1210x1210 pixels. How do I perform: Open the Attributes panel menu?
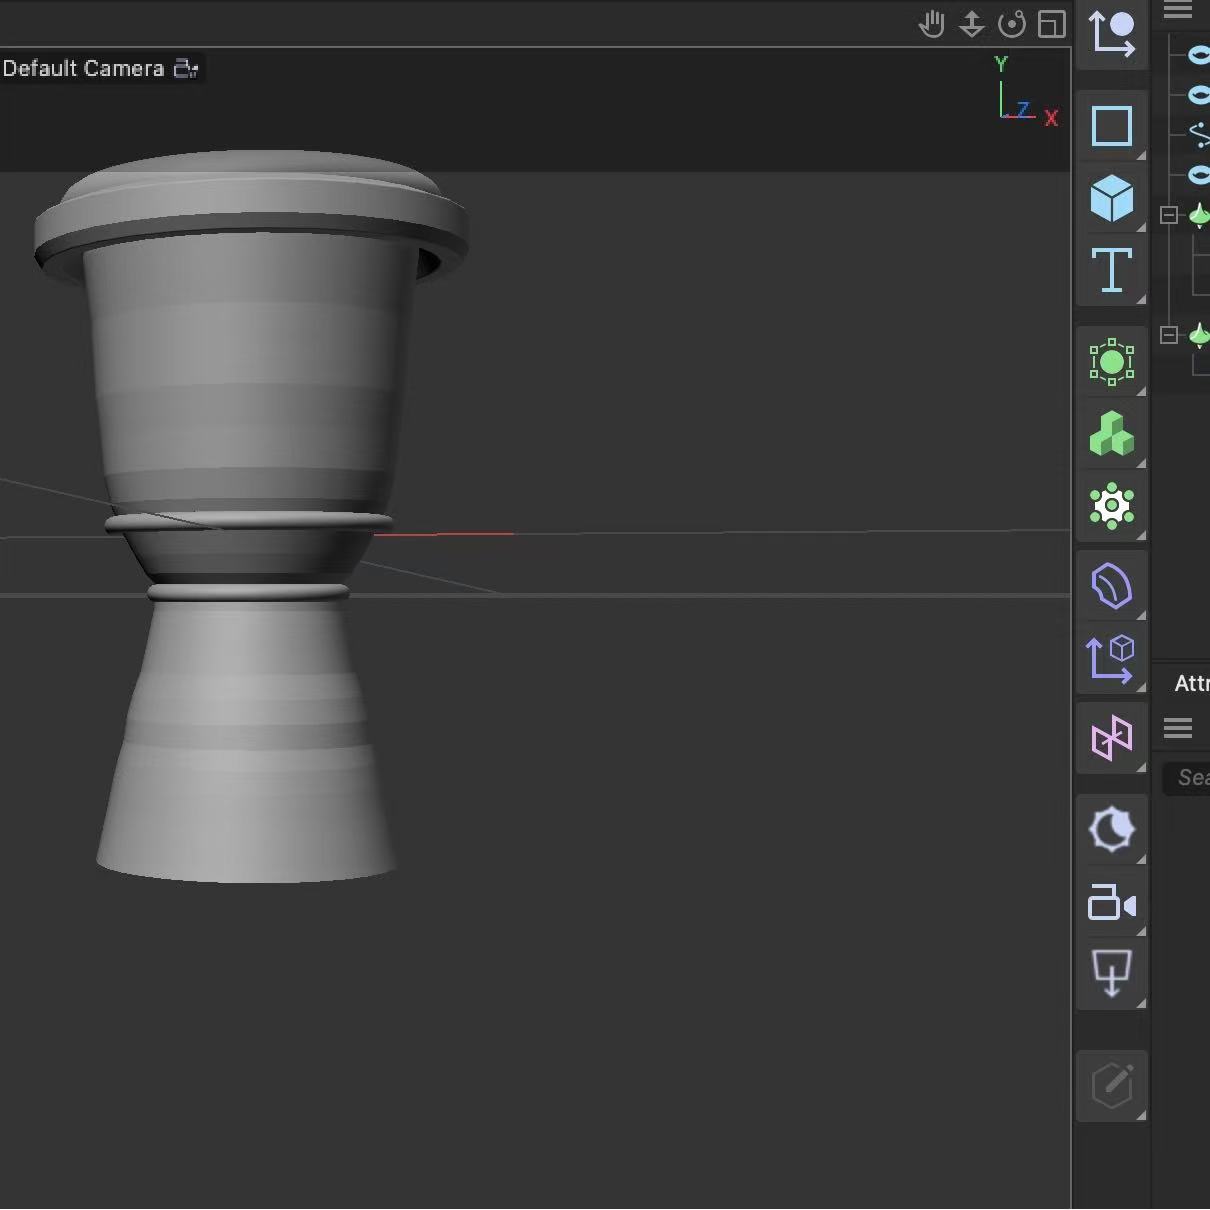[x=1180, y=727]
